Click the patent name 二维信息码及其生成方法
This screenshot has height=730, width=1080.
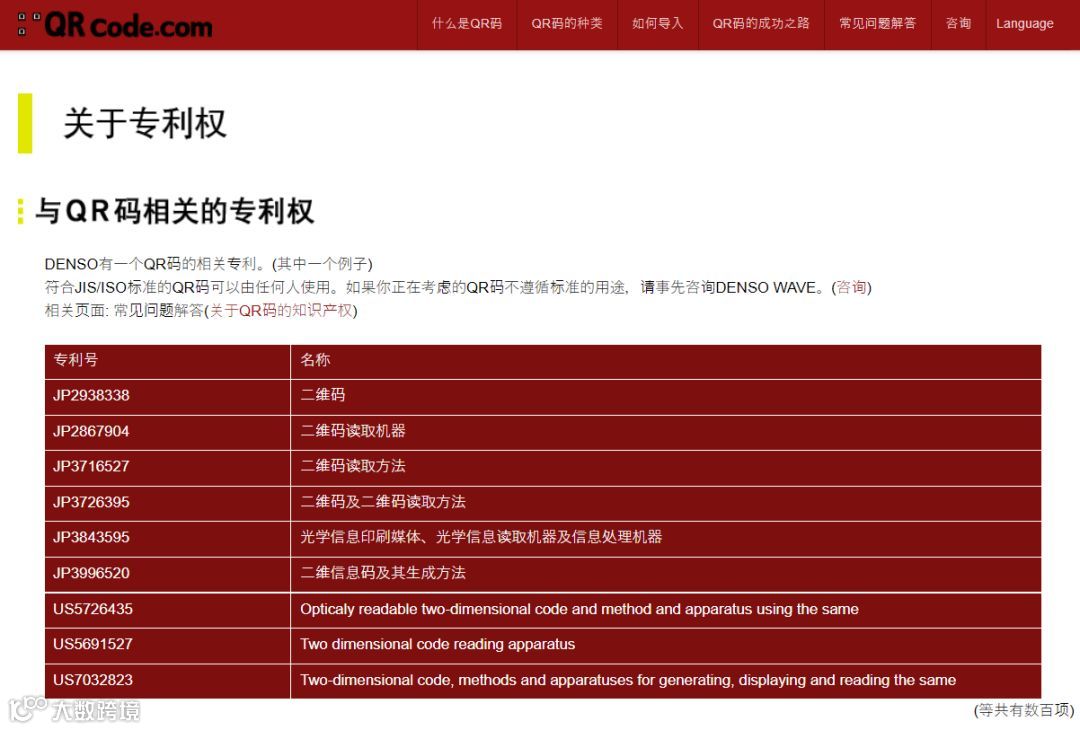click(383, 573)
